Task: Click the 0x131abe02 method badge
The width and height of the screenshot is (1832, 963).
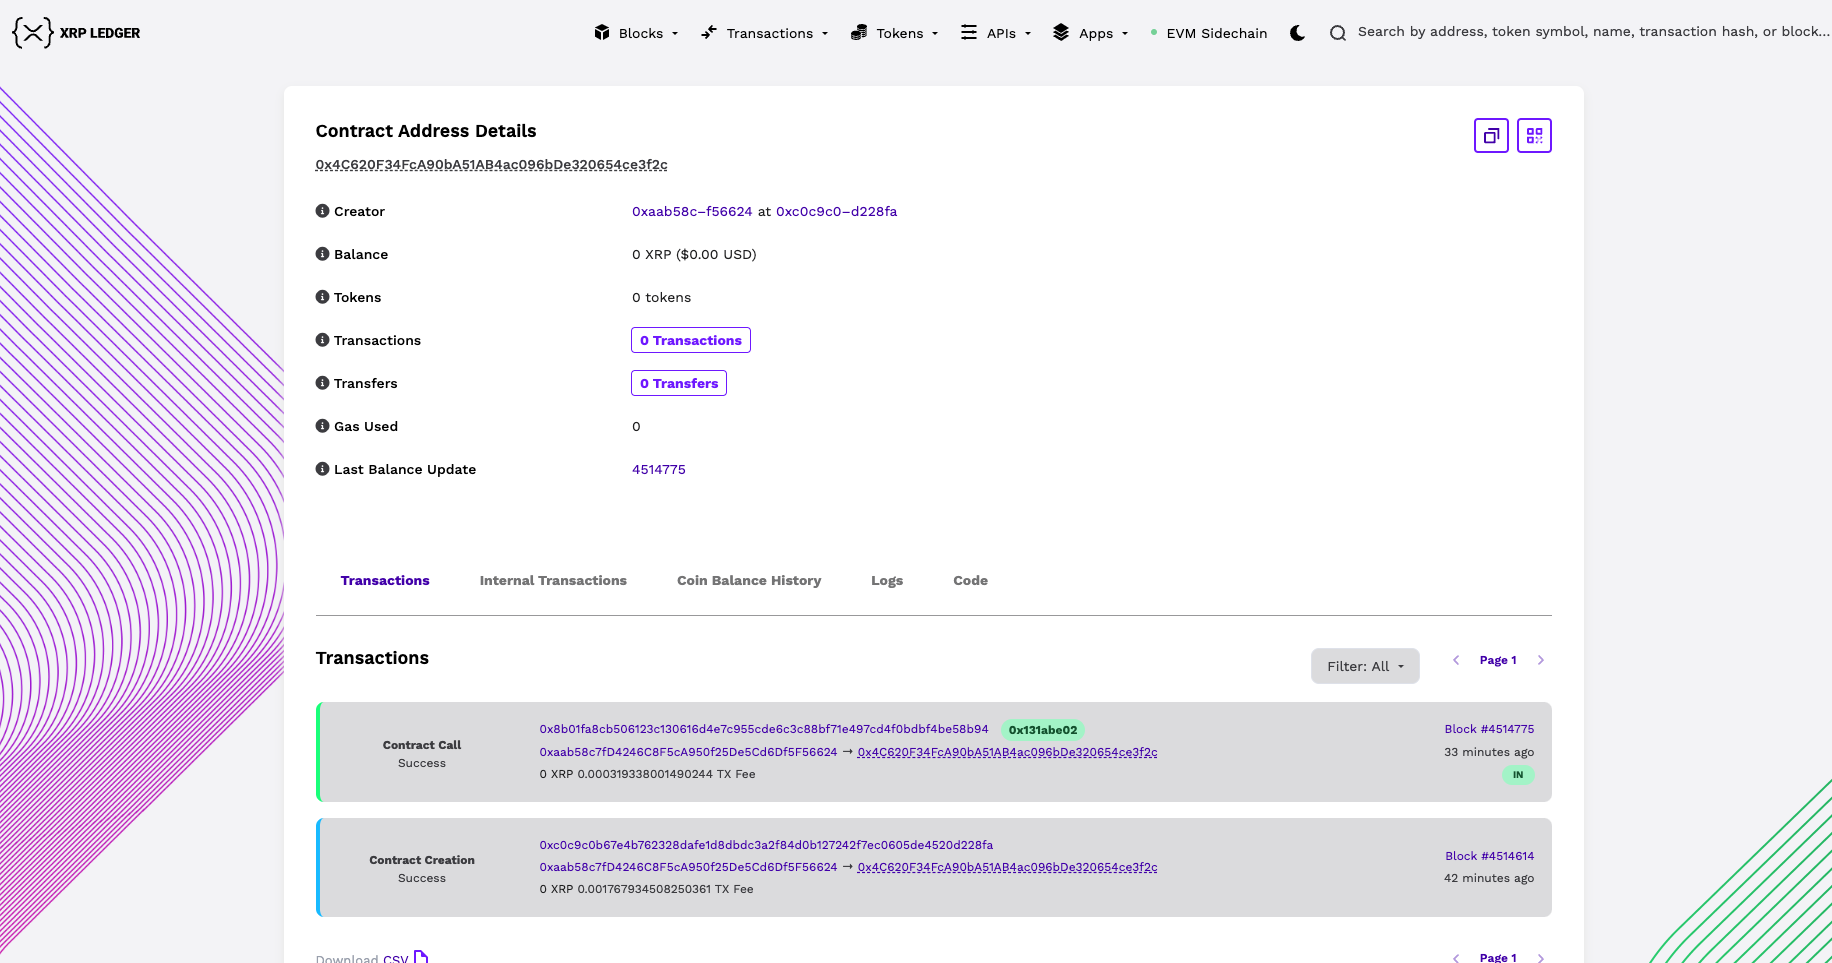Action: 1043,730
